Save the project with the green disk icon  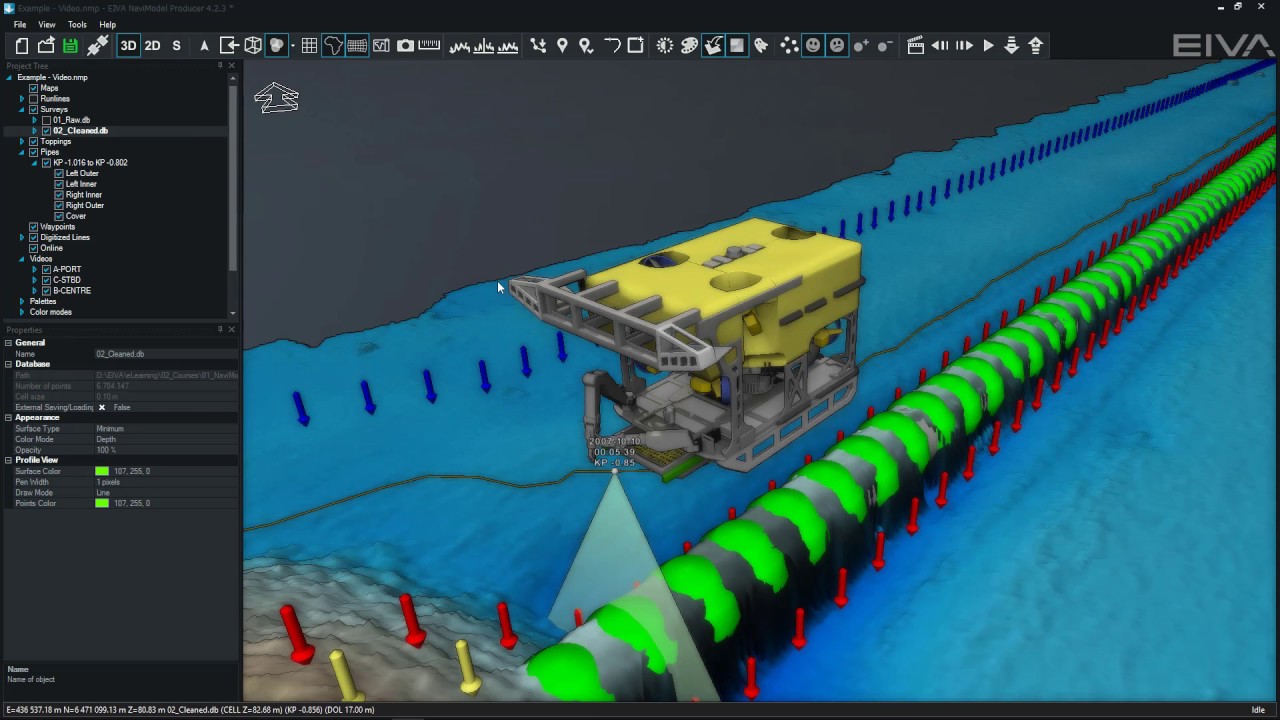click(x=70, y=45)
